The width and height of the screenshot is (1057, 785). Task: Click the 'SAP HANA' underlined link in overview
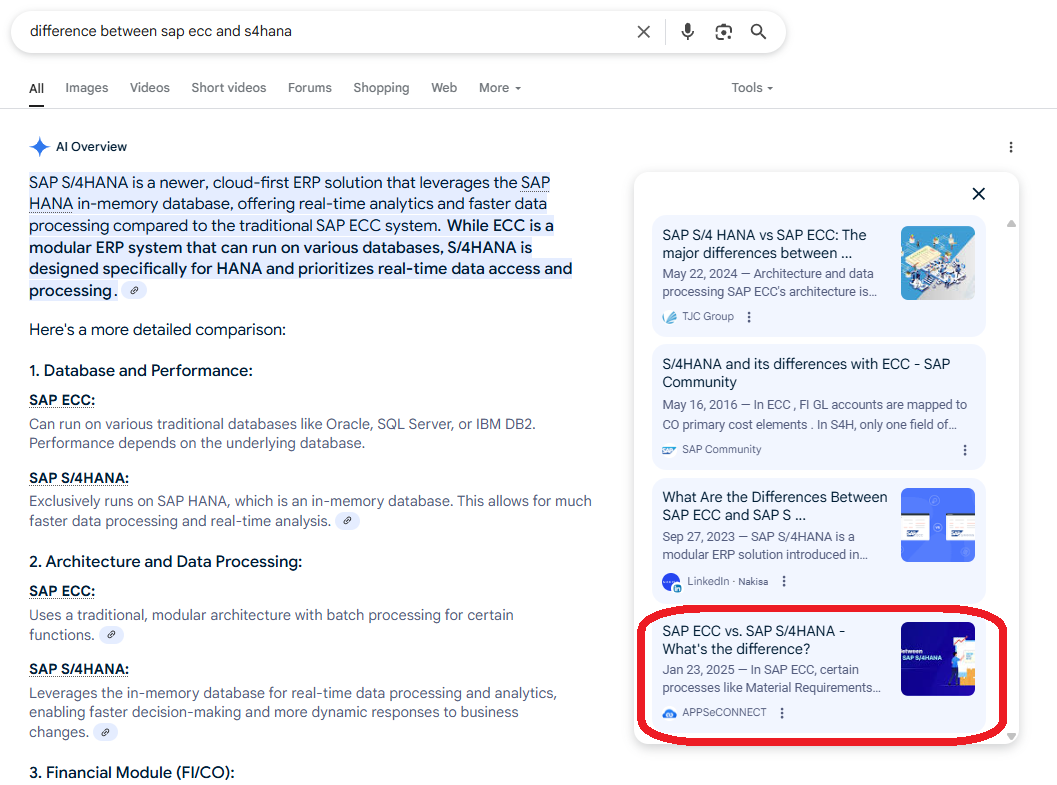[x=289, y=193]
